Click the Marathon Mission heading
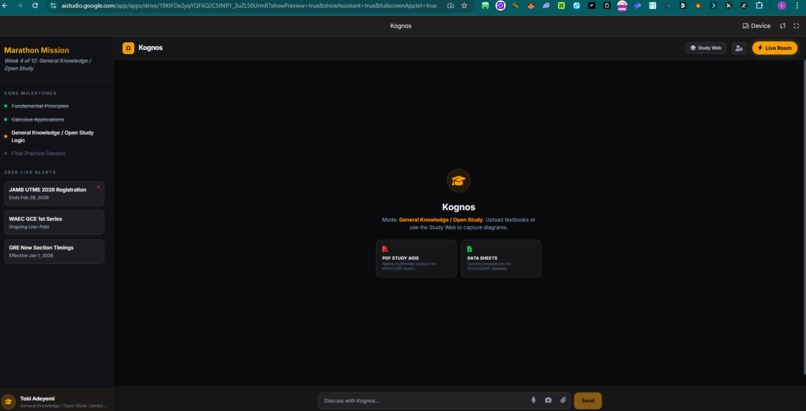Image resolution: width=806 pixels, height=411 pixels. (x=36, y=50)
